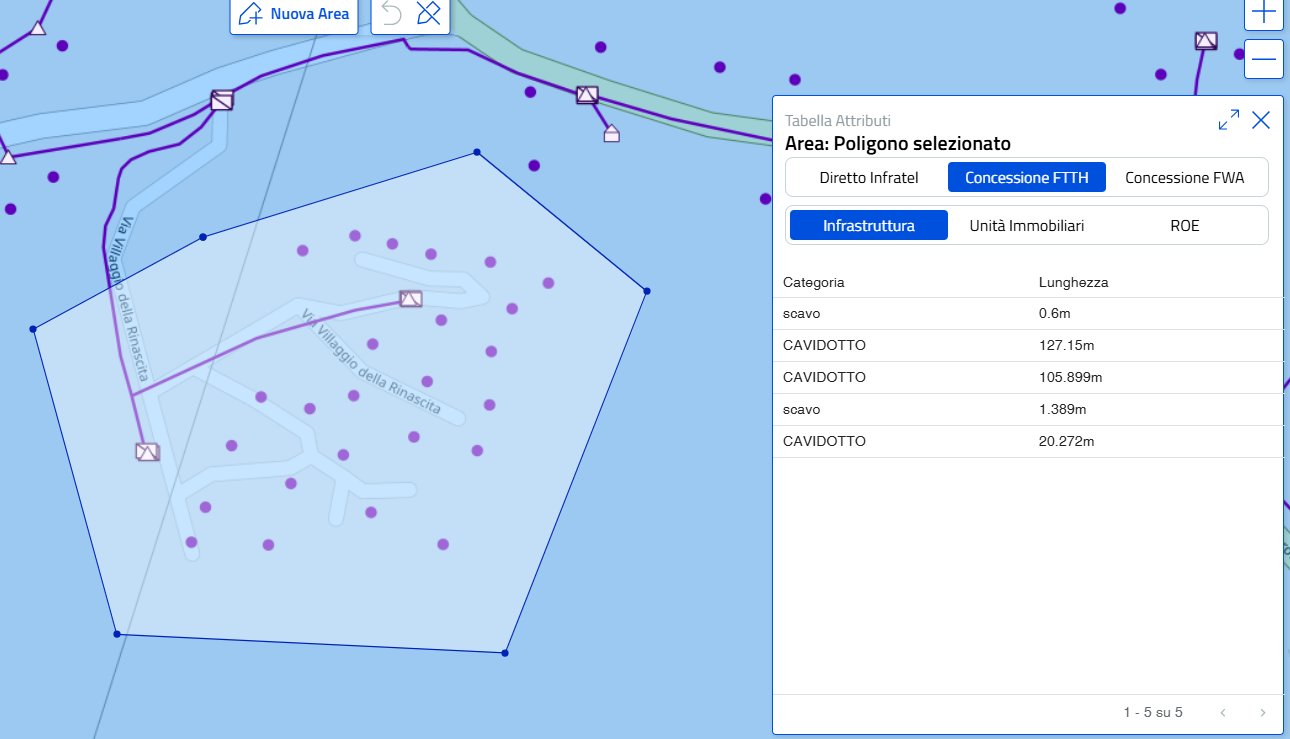Click the Nuova Area button
1290x739 pixels.
point(294,14)
